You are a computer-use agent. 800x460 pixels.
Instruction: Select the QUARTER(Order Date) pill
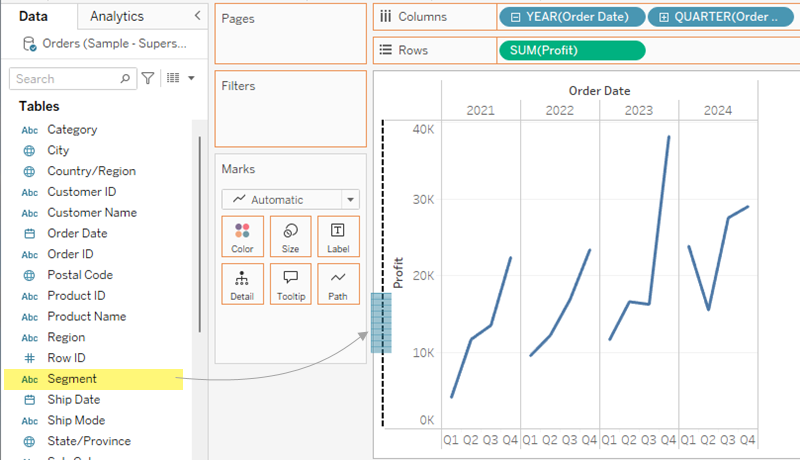(720, 17)
